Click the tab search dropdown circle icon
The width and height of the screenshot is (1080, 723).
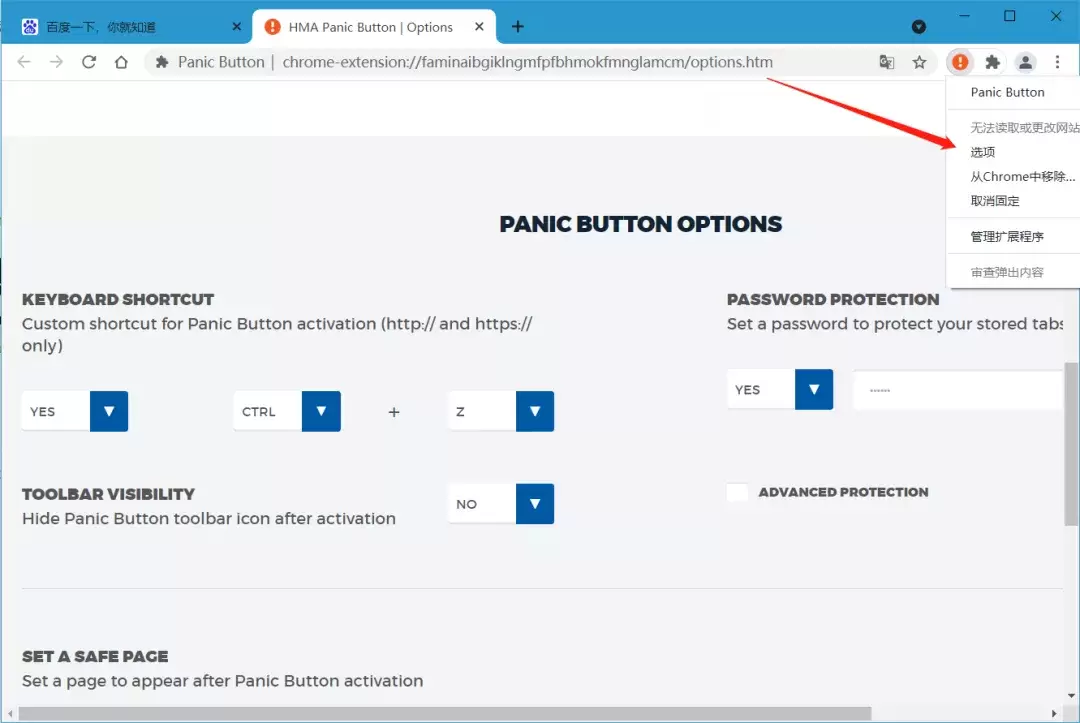[919, 27]
